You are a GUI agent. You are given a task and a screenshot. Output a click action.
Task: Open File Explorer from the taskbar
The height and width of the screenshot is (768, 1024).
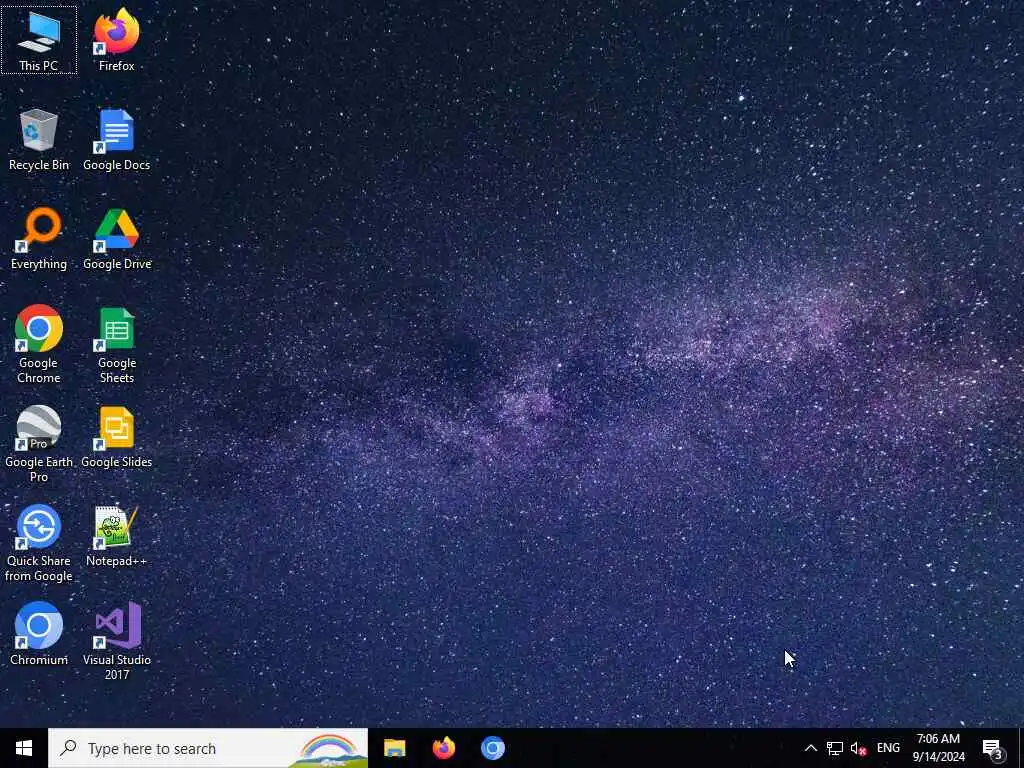[x=394, y=748]
